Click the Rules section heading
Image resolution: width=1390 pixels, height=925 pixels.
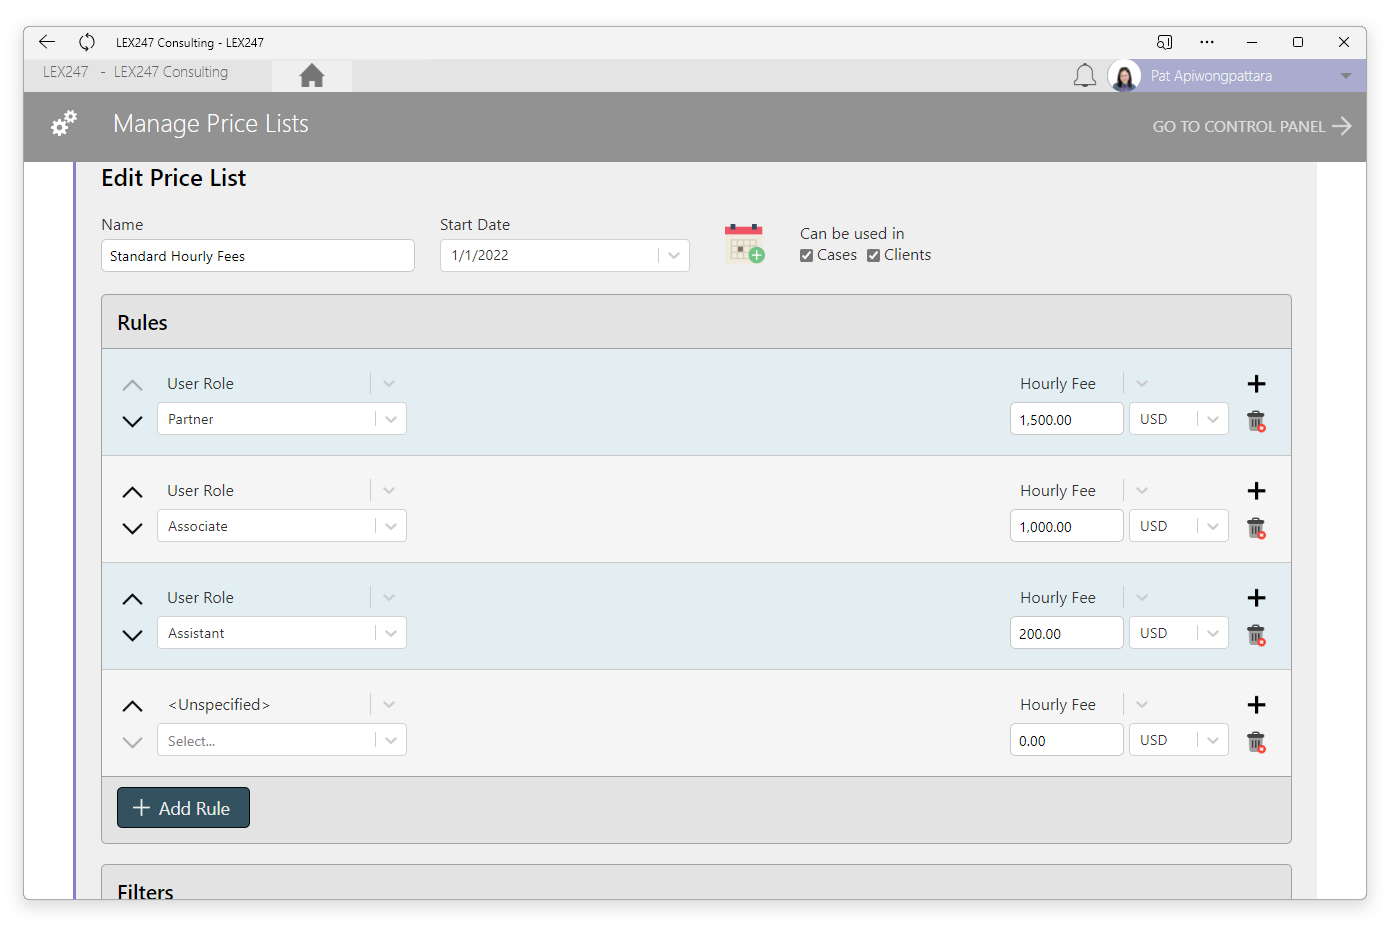coord(142,323)
